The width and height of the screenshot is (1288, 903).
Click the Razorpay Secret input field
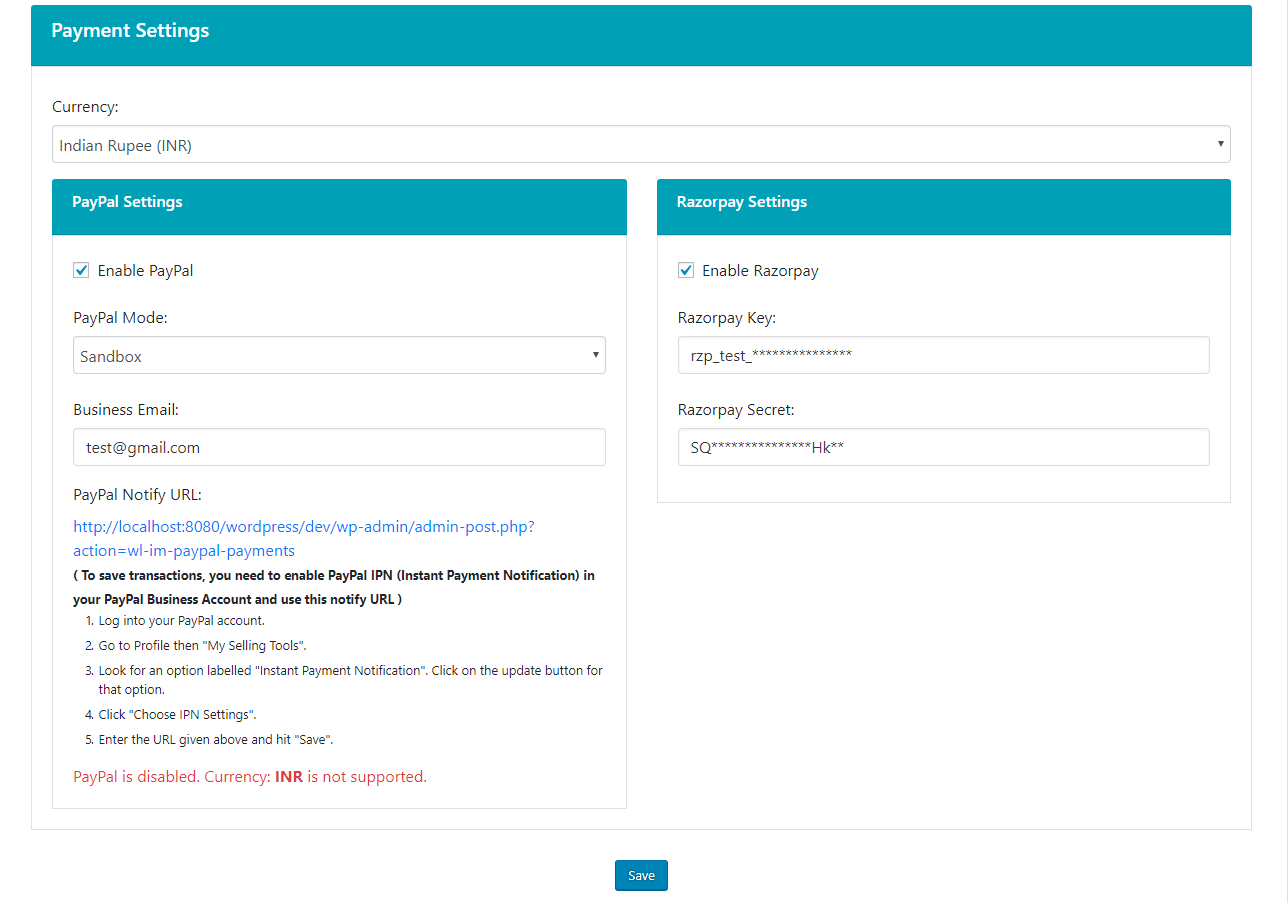tap(944, 447)
